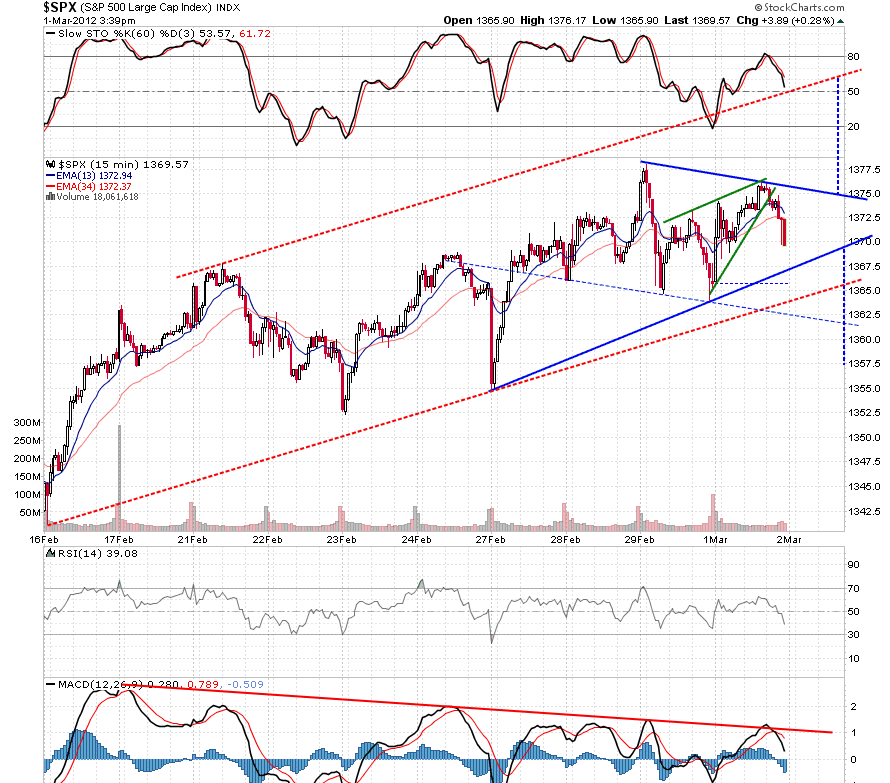This screenshot has height=783, width=890.
Task: Click the 50M volume axis label
Action: (x=30, y=513)
